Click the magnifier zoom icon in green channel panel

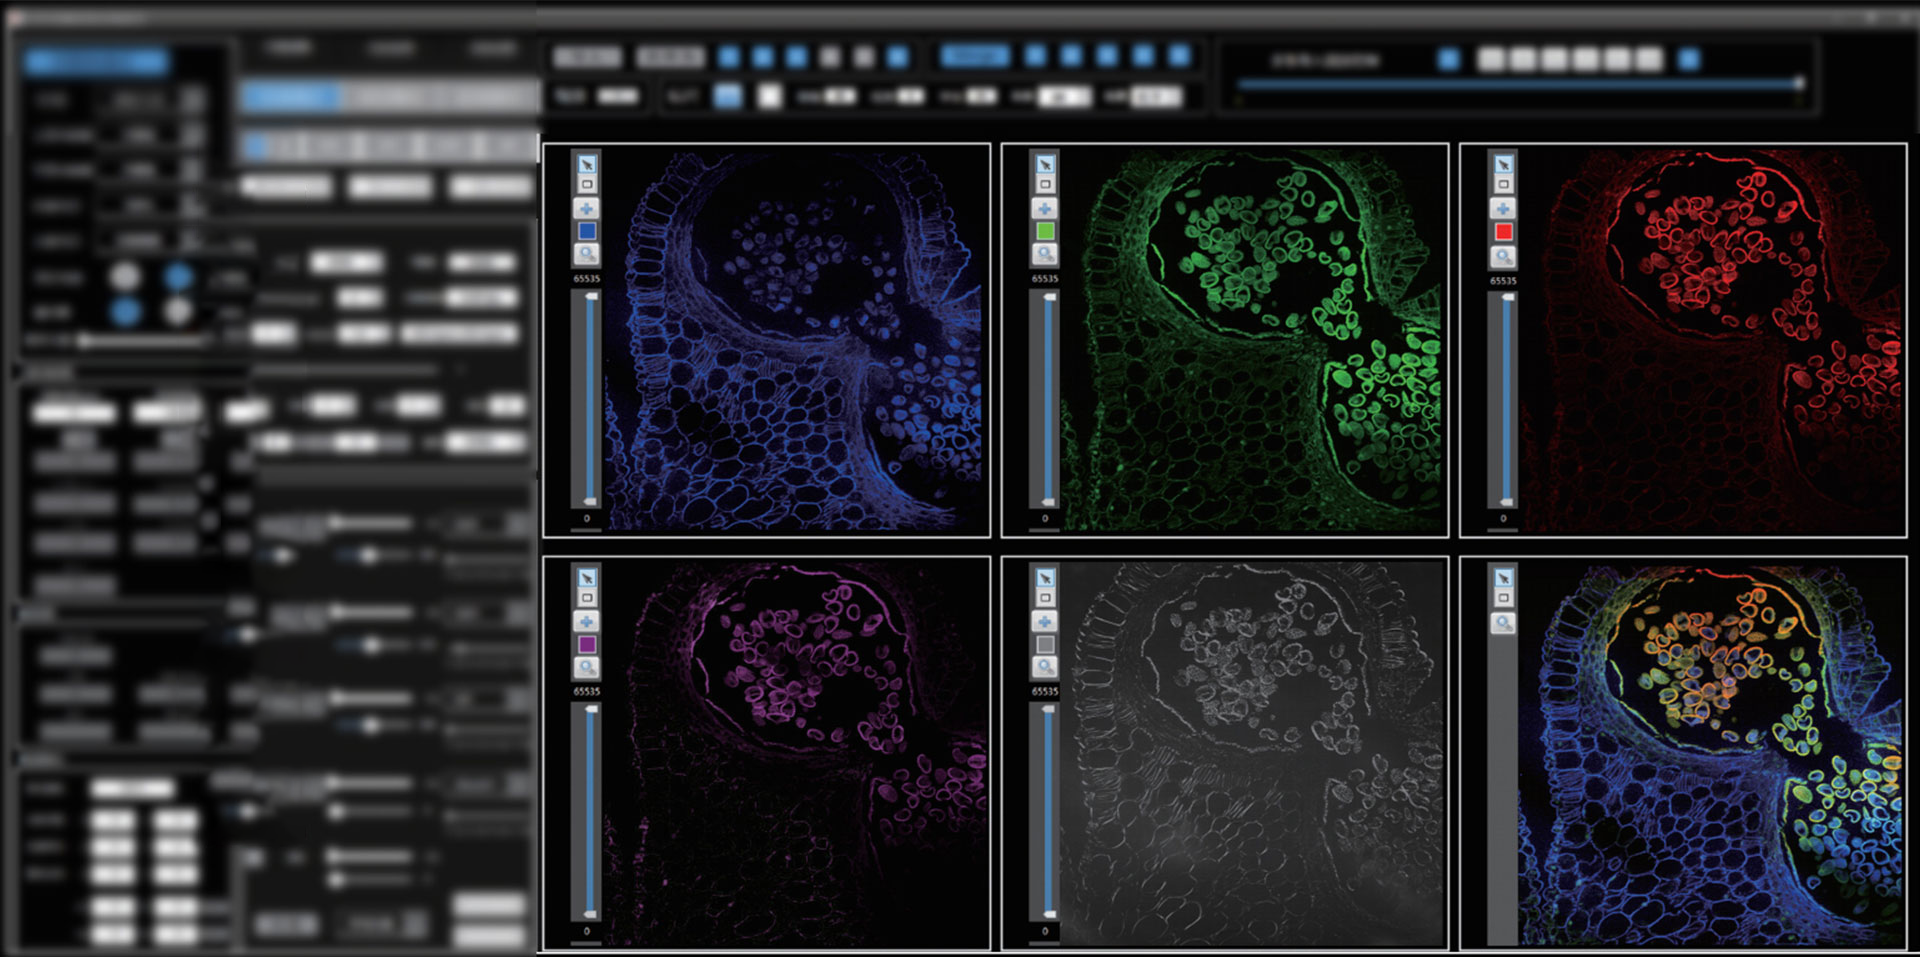click(x=1045, y=254)
